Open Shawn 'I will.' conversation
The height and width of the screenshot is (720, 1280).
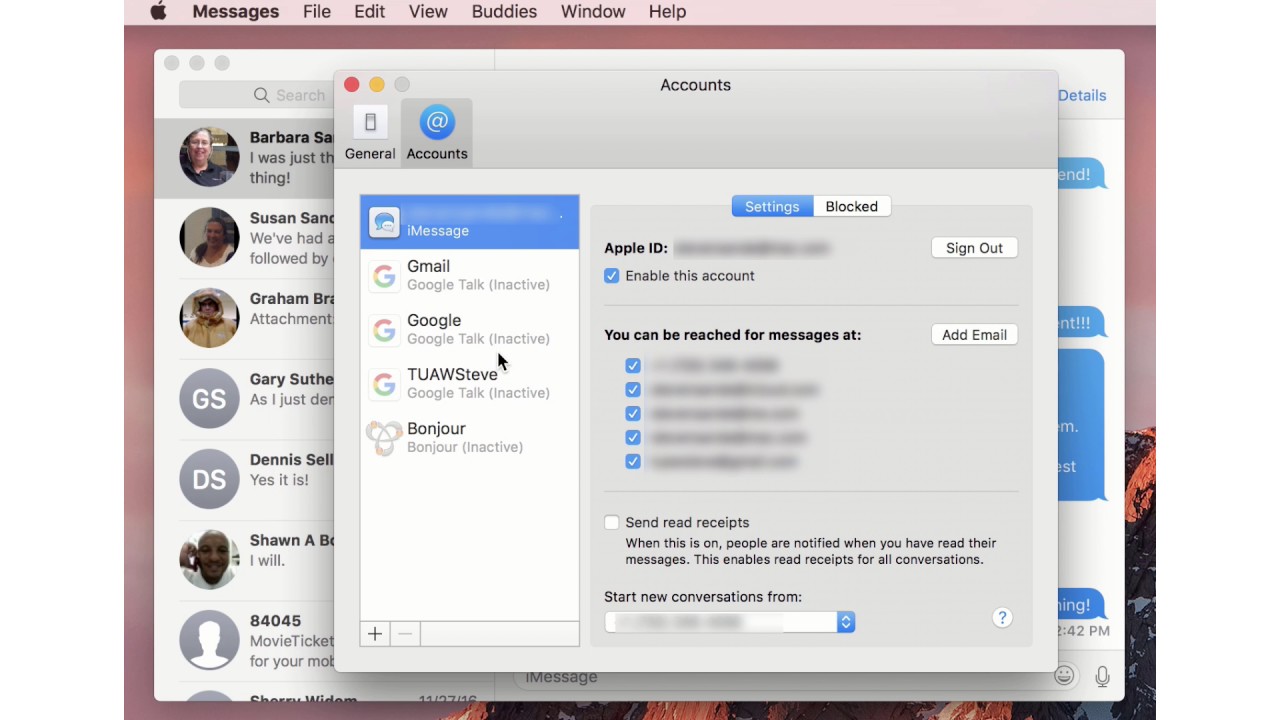[292, 550]
